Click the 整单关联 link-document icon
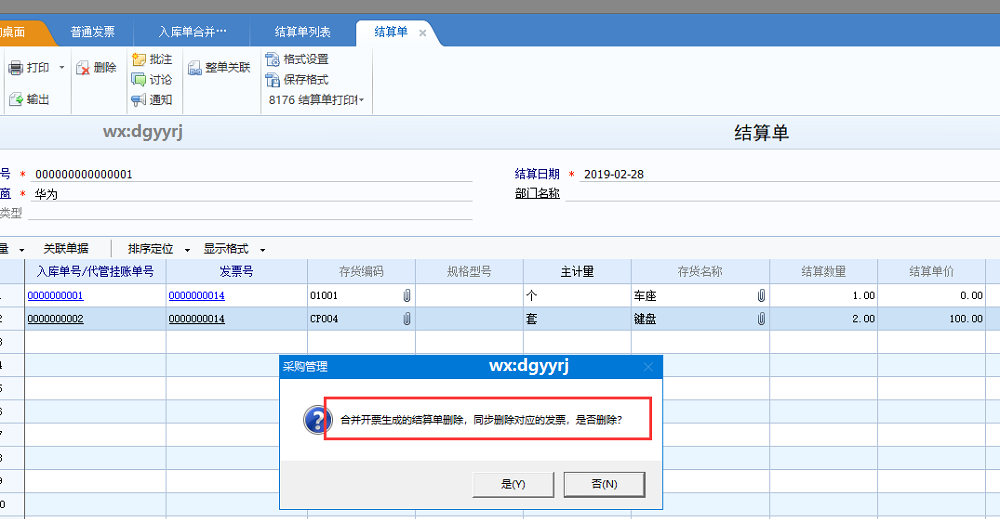The height and width of the screenshot is (519, 1000). (x=195, y=68)
